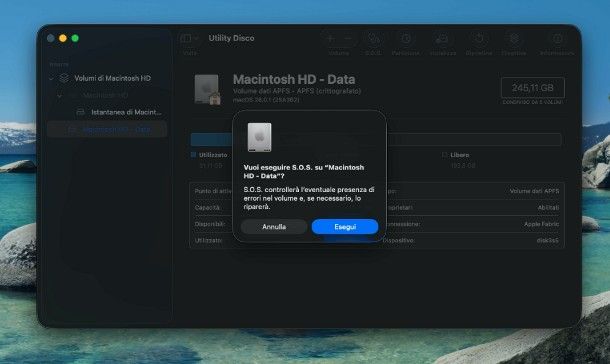This screenshot has width=610, height=364.
Task: Click the Utilizzato label in the info table
Action: click(x=209, y=240)
